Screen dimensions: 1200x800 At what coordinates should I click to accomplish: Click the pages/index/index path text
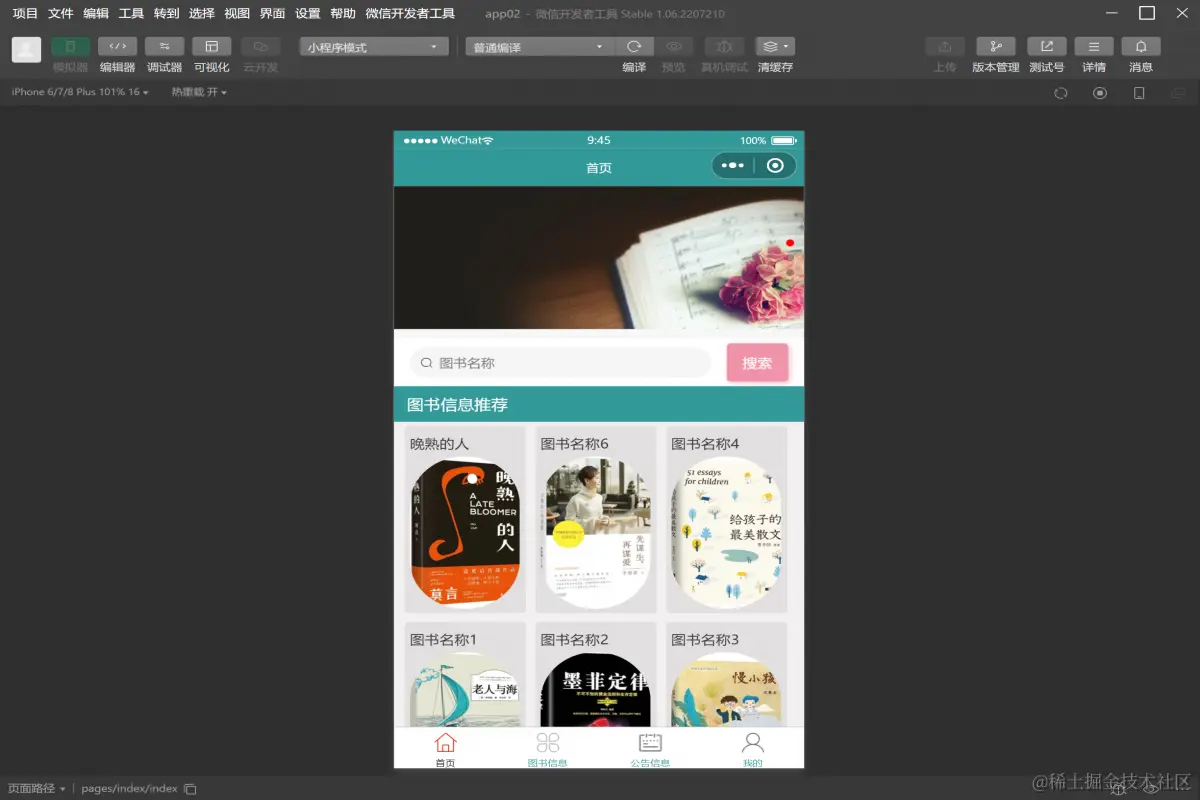point(129,788)
